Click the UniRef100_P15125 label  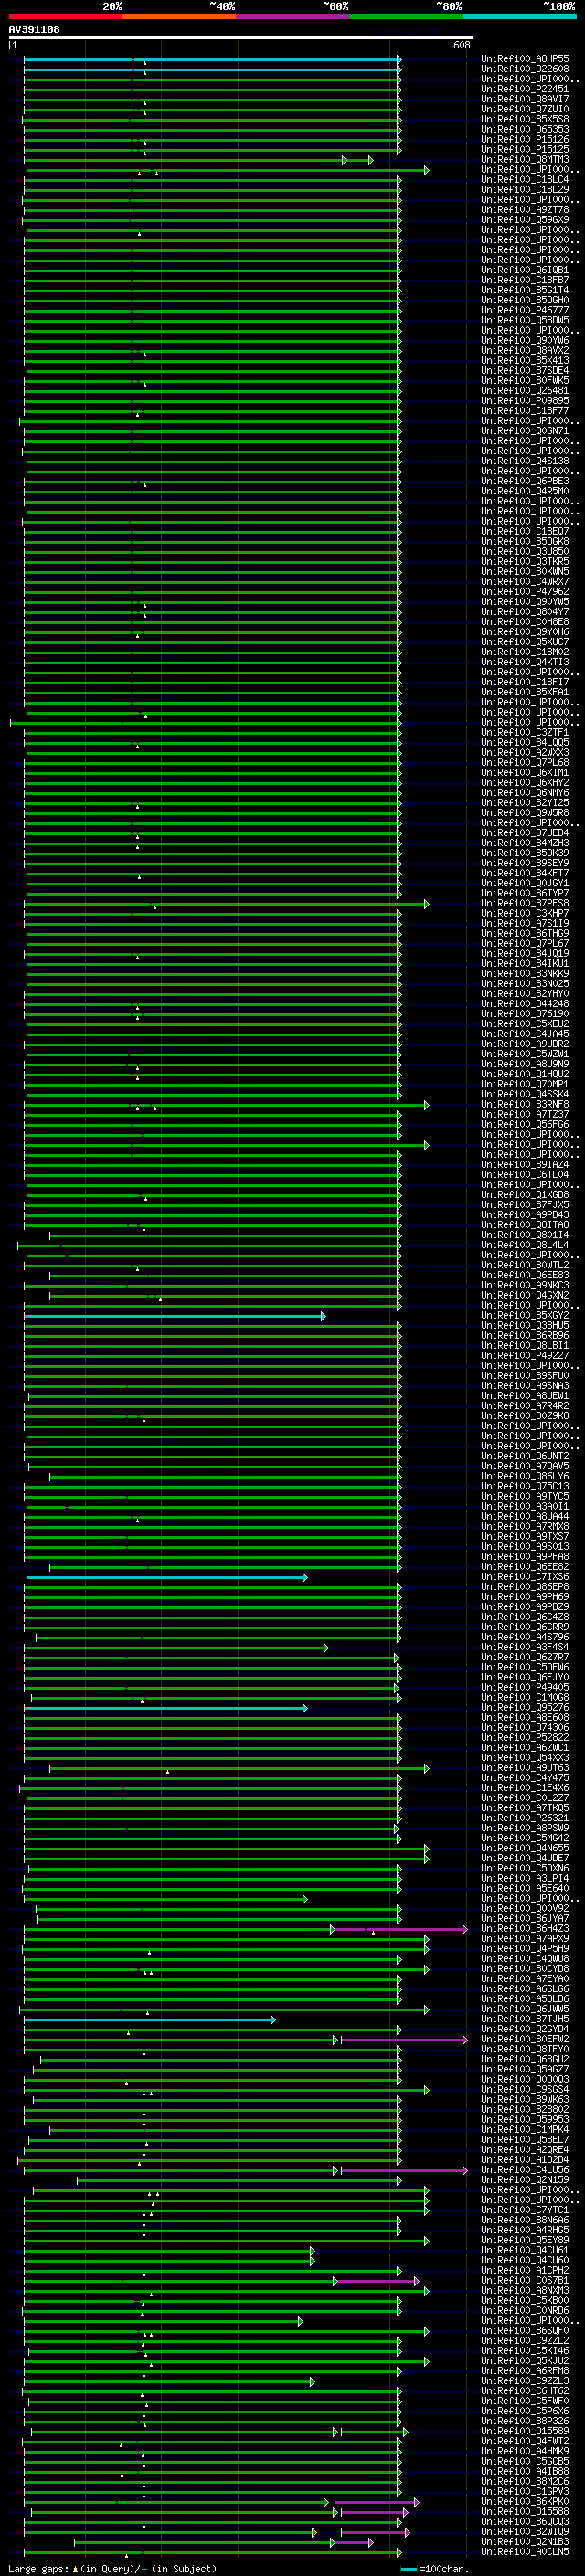525,149
